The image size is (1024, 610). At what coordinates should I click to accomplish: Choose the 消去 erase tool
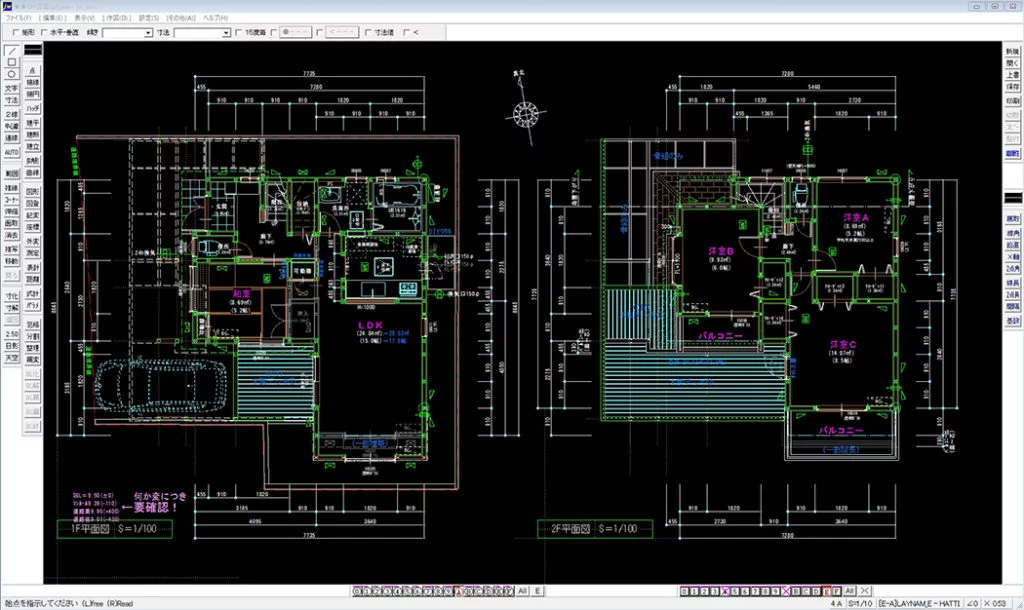[x=11, y=236]
